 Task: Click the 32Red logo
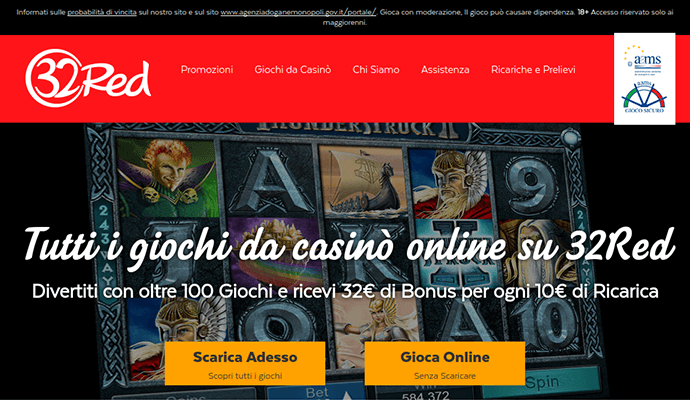[x=88, y=78]
